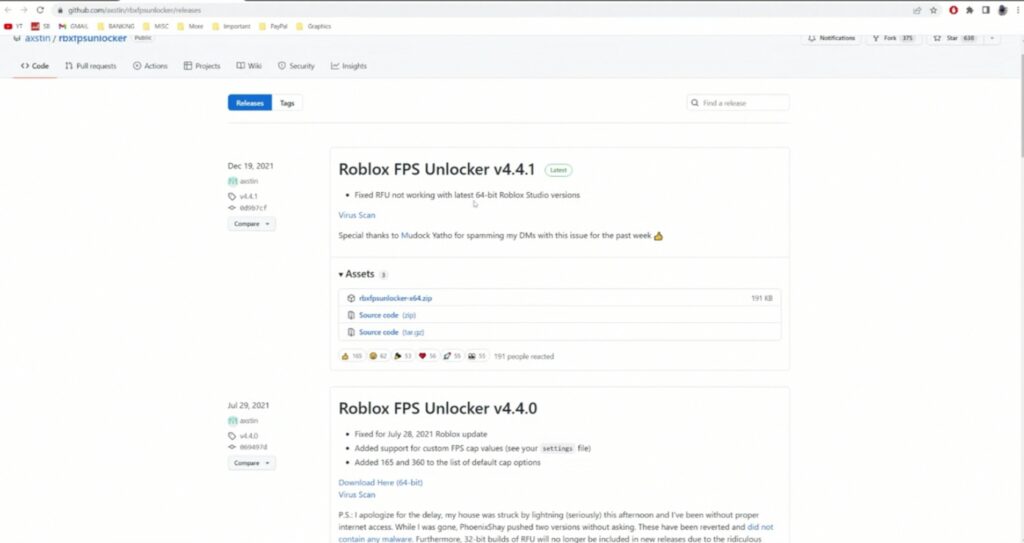Click the Notifications button

pos(831,39)
